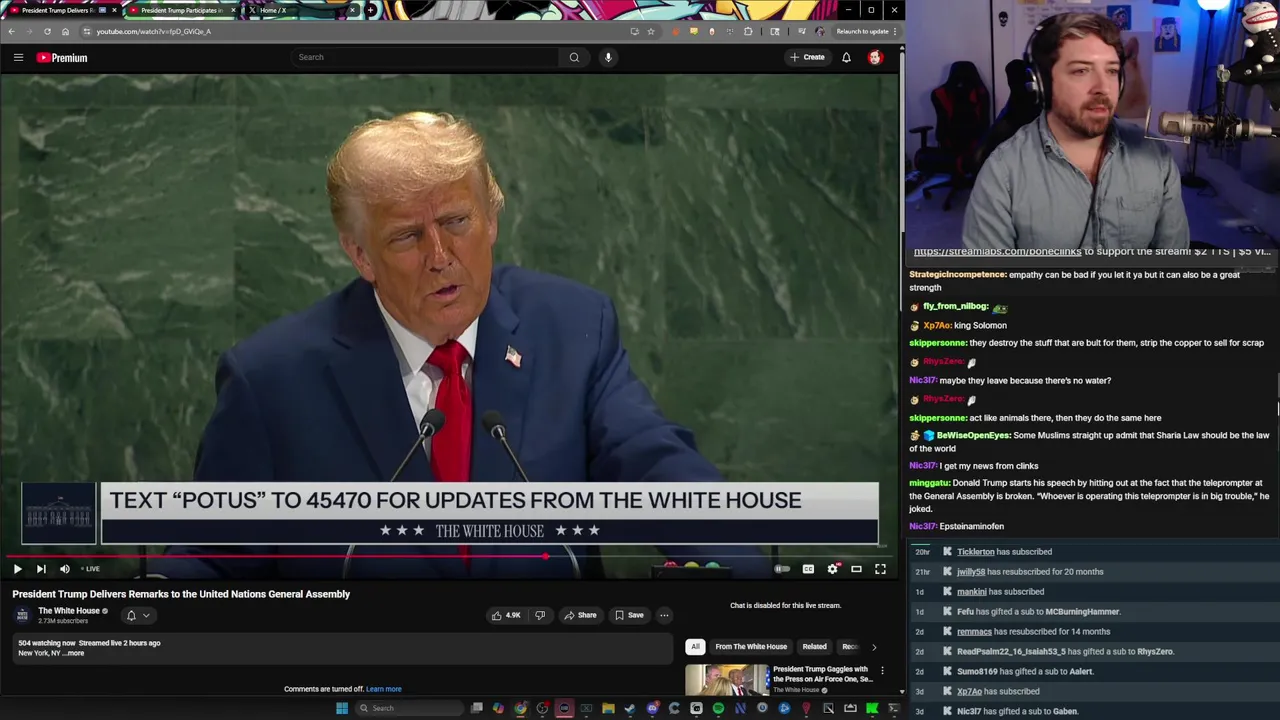The height and width of the screenshot is (720, 1280).
Task: Click the Share button
Action: [x=579, y=616]
